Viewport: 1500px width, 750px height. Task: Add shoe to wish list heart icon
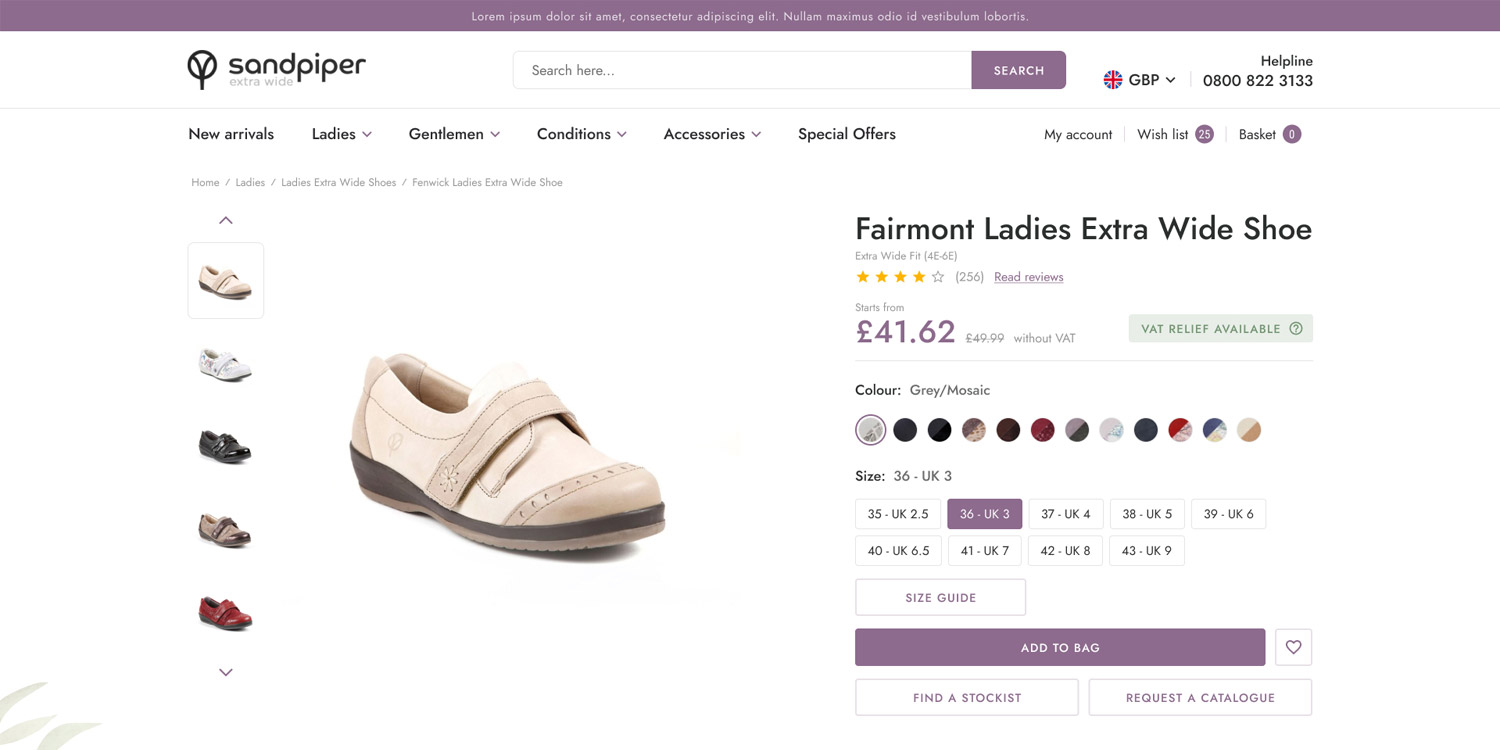(1293, 647)
